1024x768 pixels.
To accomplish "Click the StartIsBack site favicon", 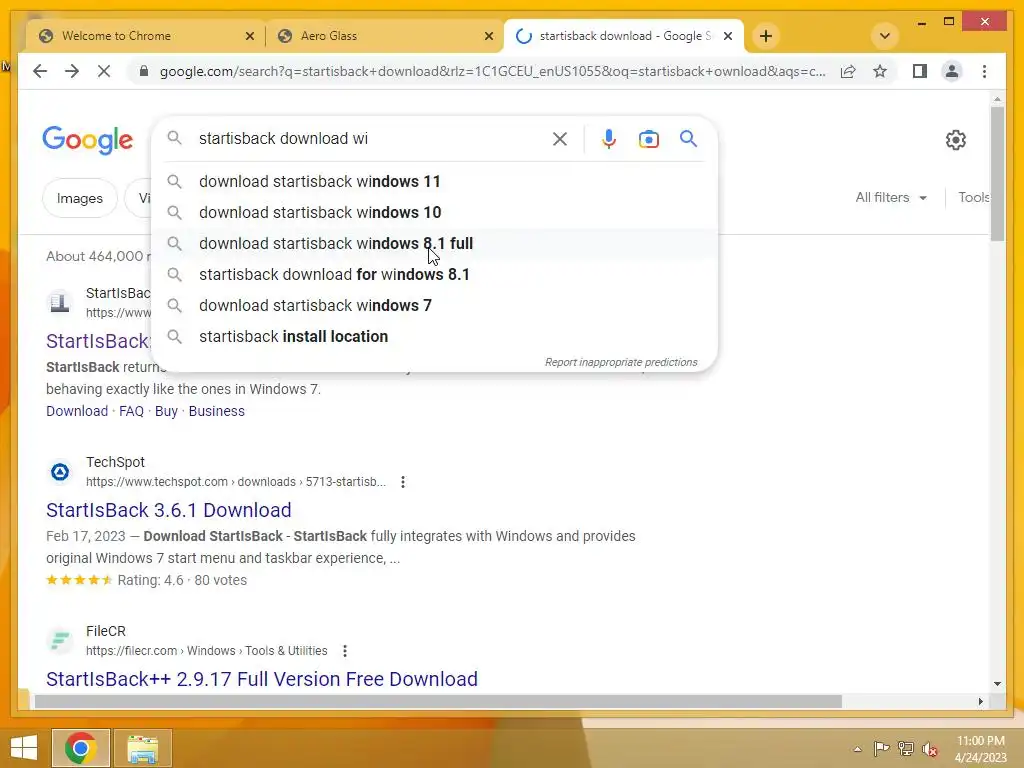I will pyautogui.click(x=60, y=302).
